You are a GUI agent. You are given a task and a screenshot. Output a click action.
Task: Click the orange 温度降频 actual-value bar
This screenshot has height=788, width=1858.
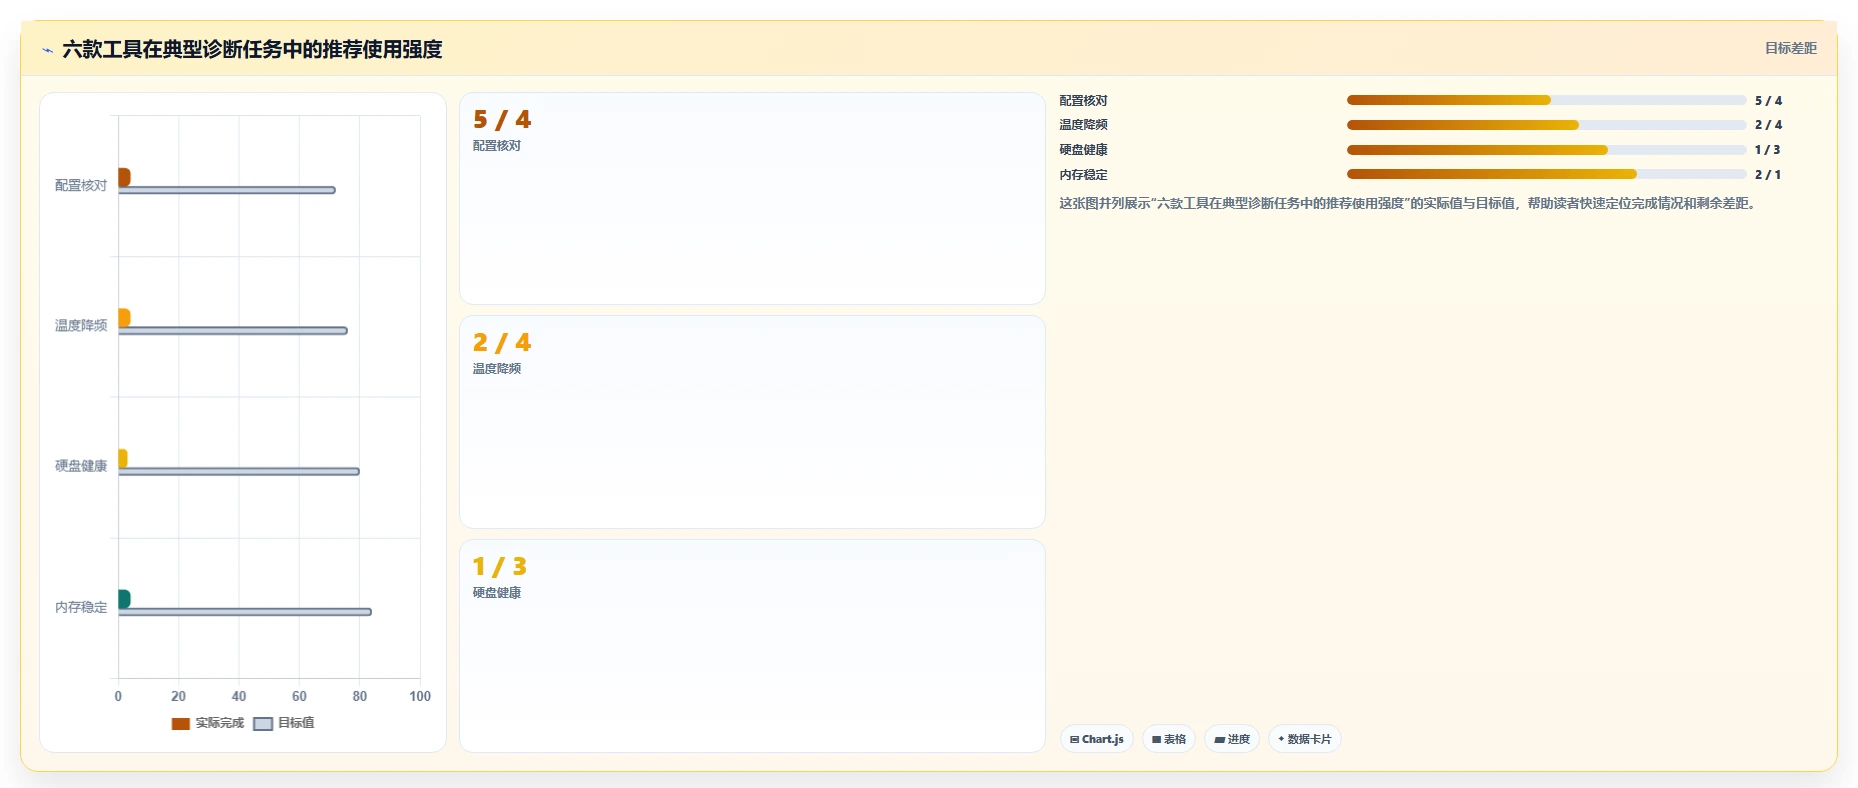pyautogui.click(x=124, y=318)
